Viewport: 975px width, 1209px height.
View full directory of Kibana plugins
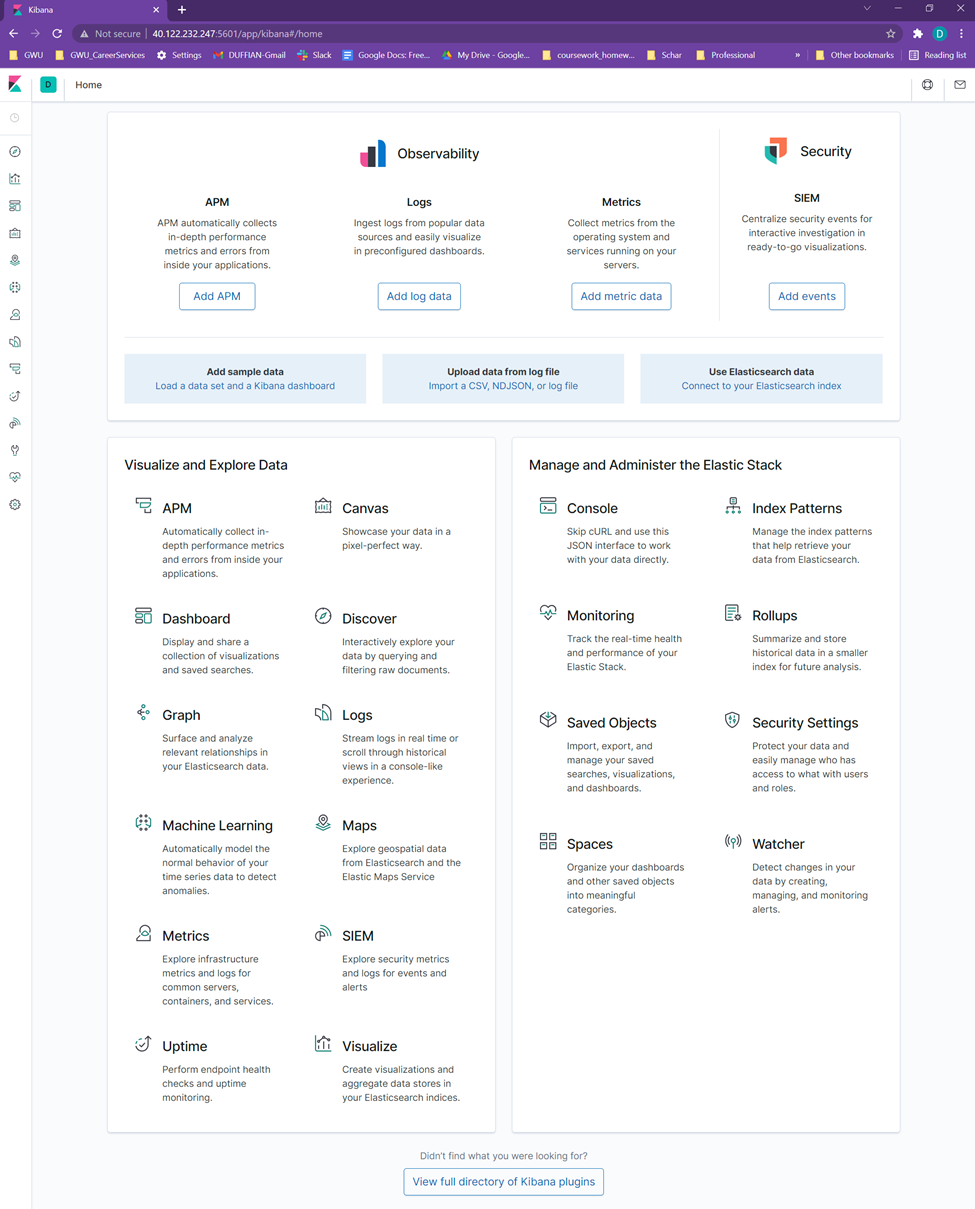tap(503, 1182)
